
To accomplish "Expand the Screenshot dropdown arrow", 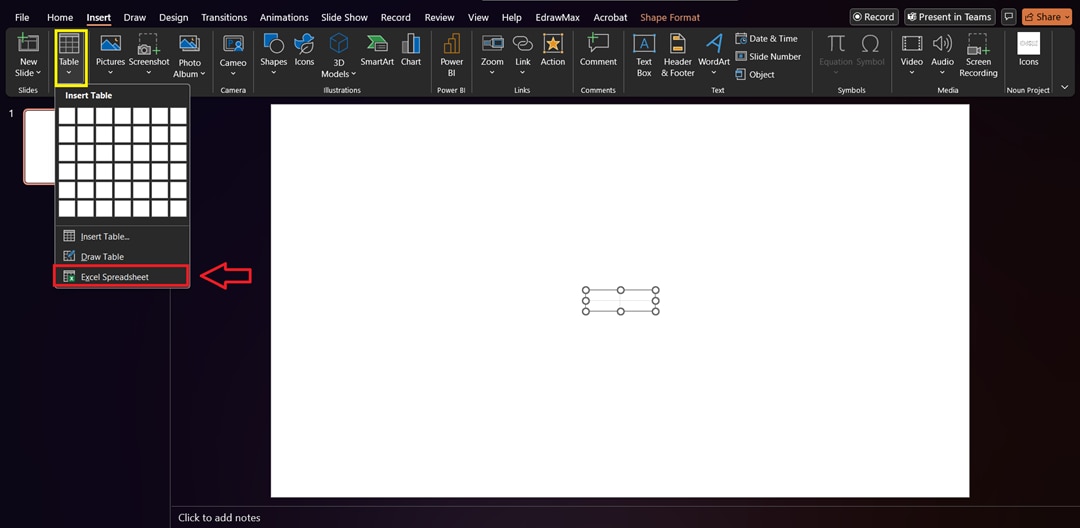I will [149, 72].
